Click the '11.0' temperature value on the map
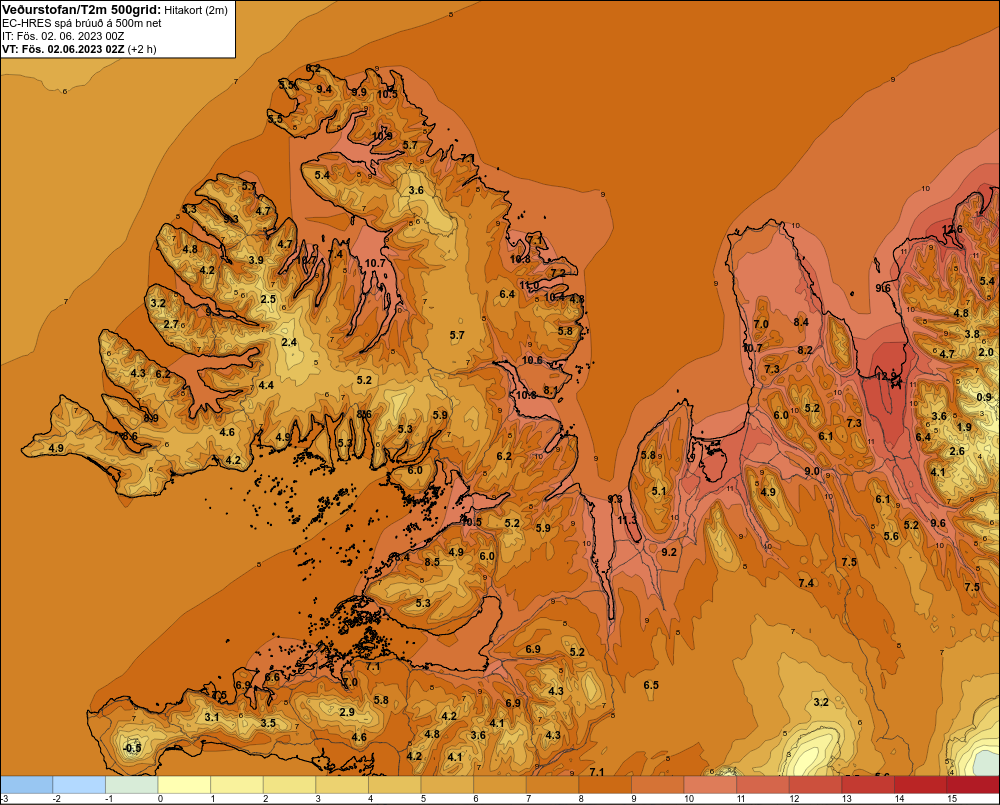Image resolution: width=1000 pixels, height=805 pixels. tap(529, 285)
